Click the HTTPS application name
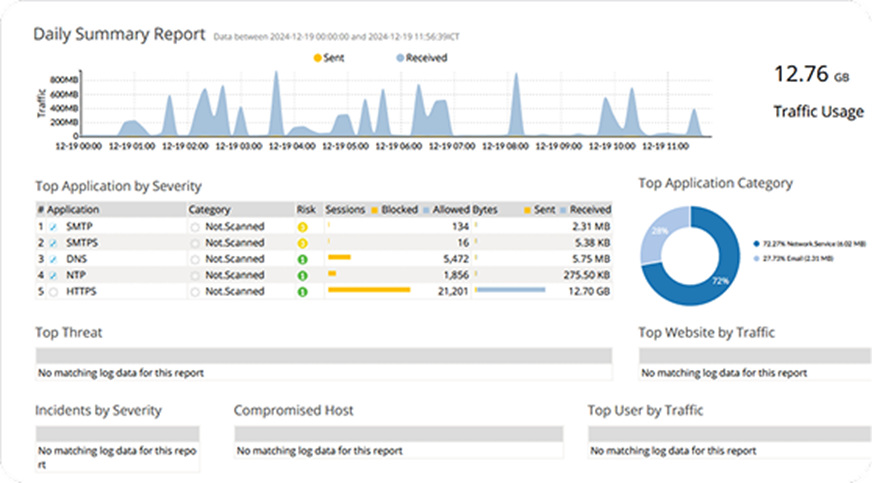 [81, 292]
